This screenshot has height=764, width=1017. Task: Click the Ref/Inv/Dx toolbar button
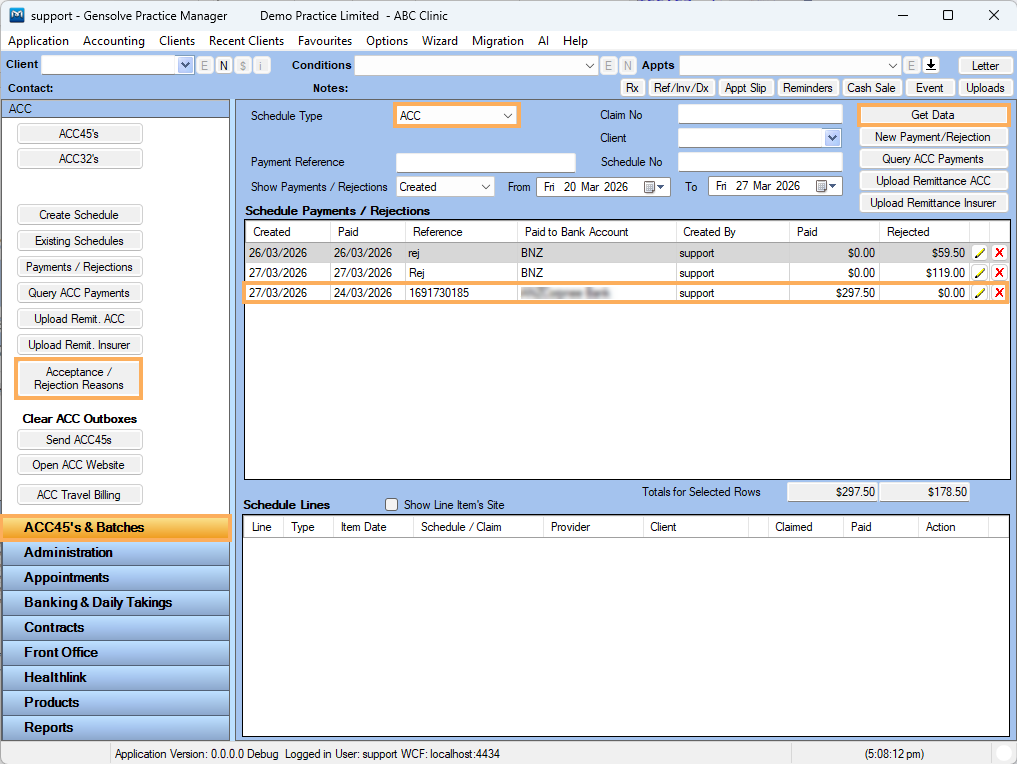tap(681, 88)
